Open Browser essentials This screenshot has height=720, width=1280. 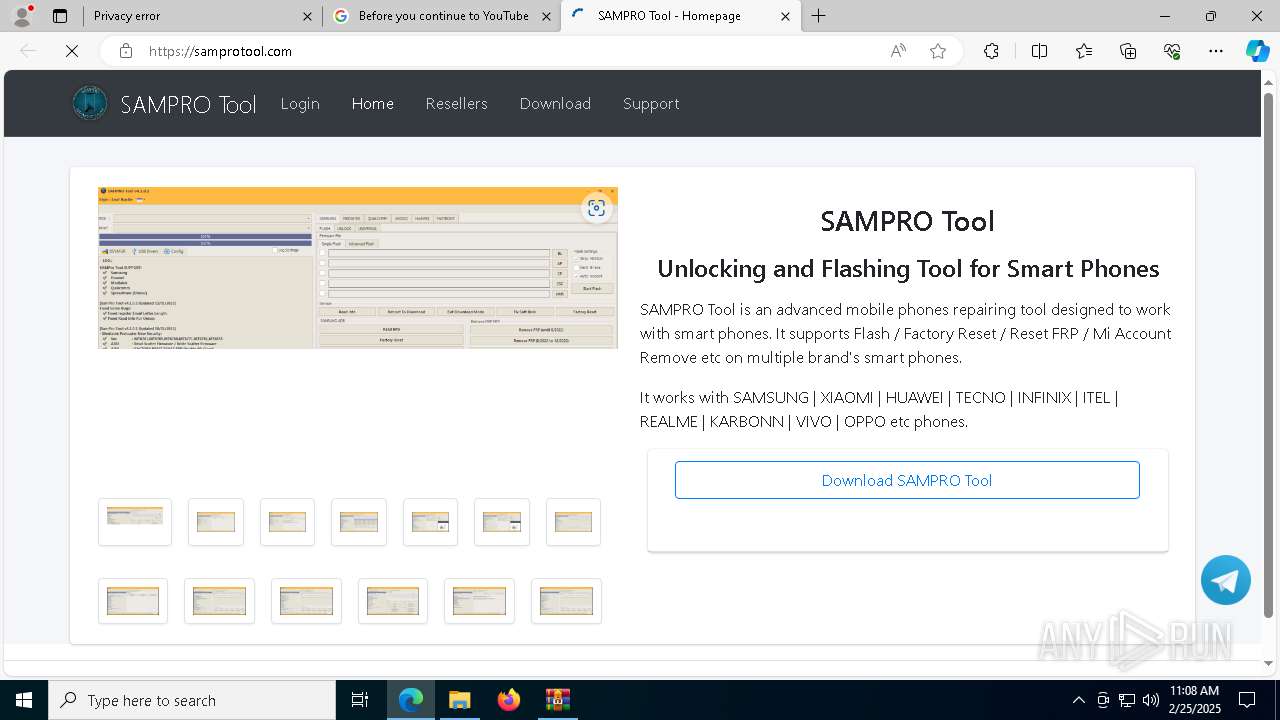1172,51
